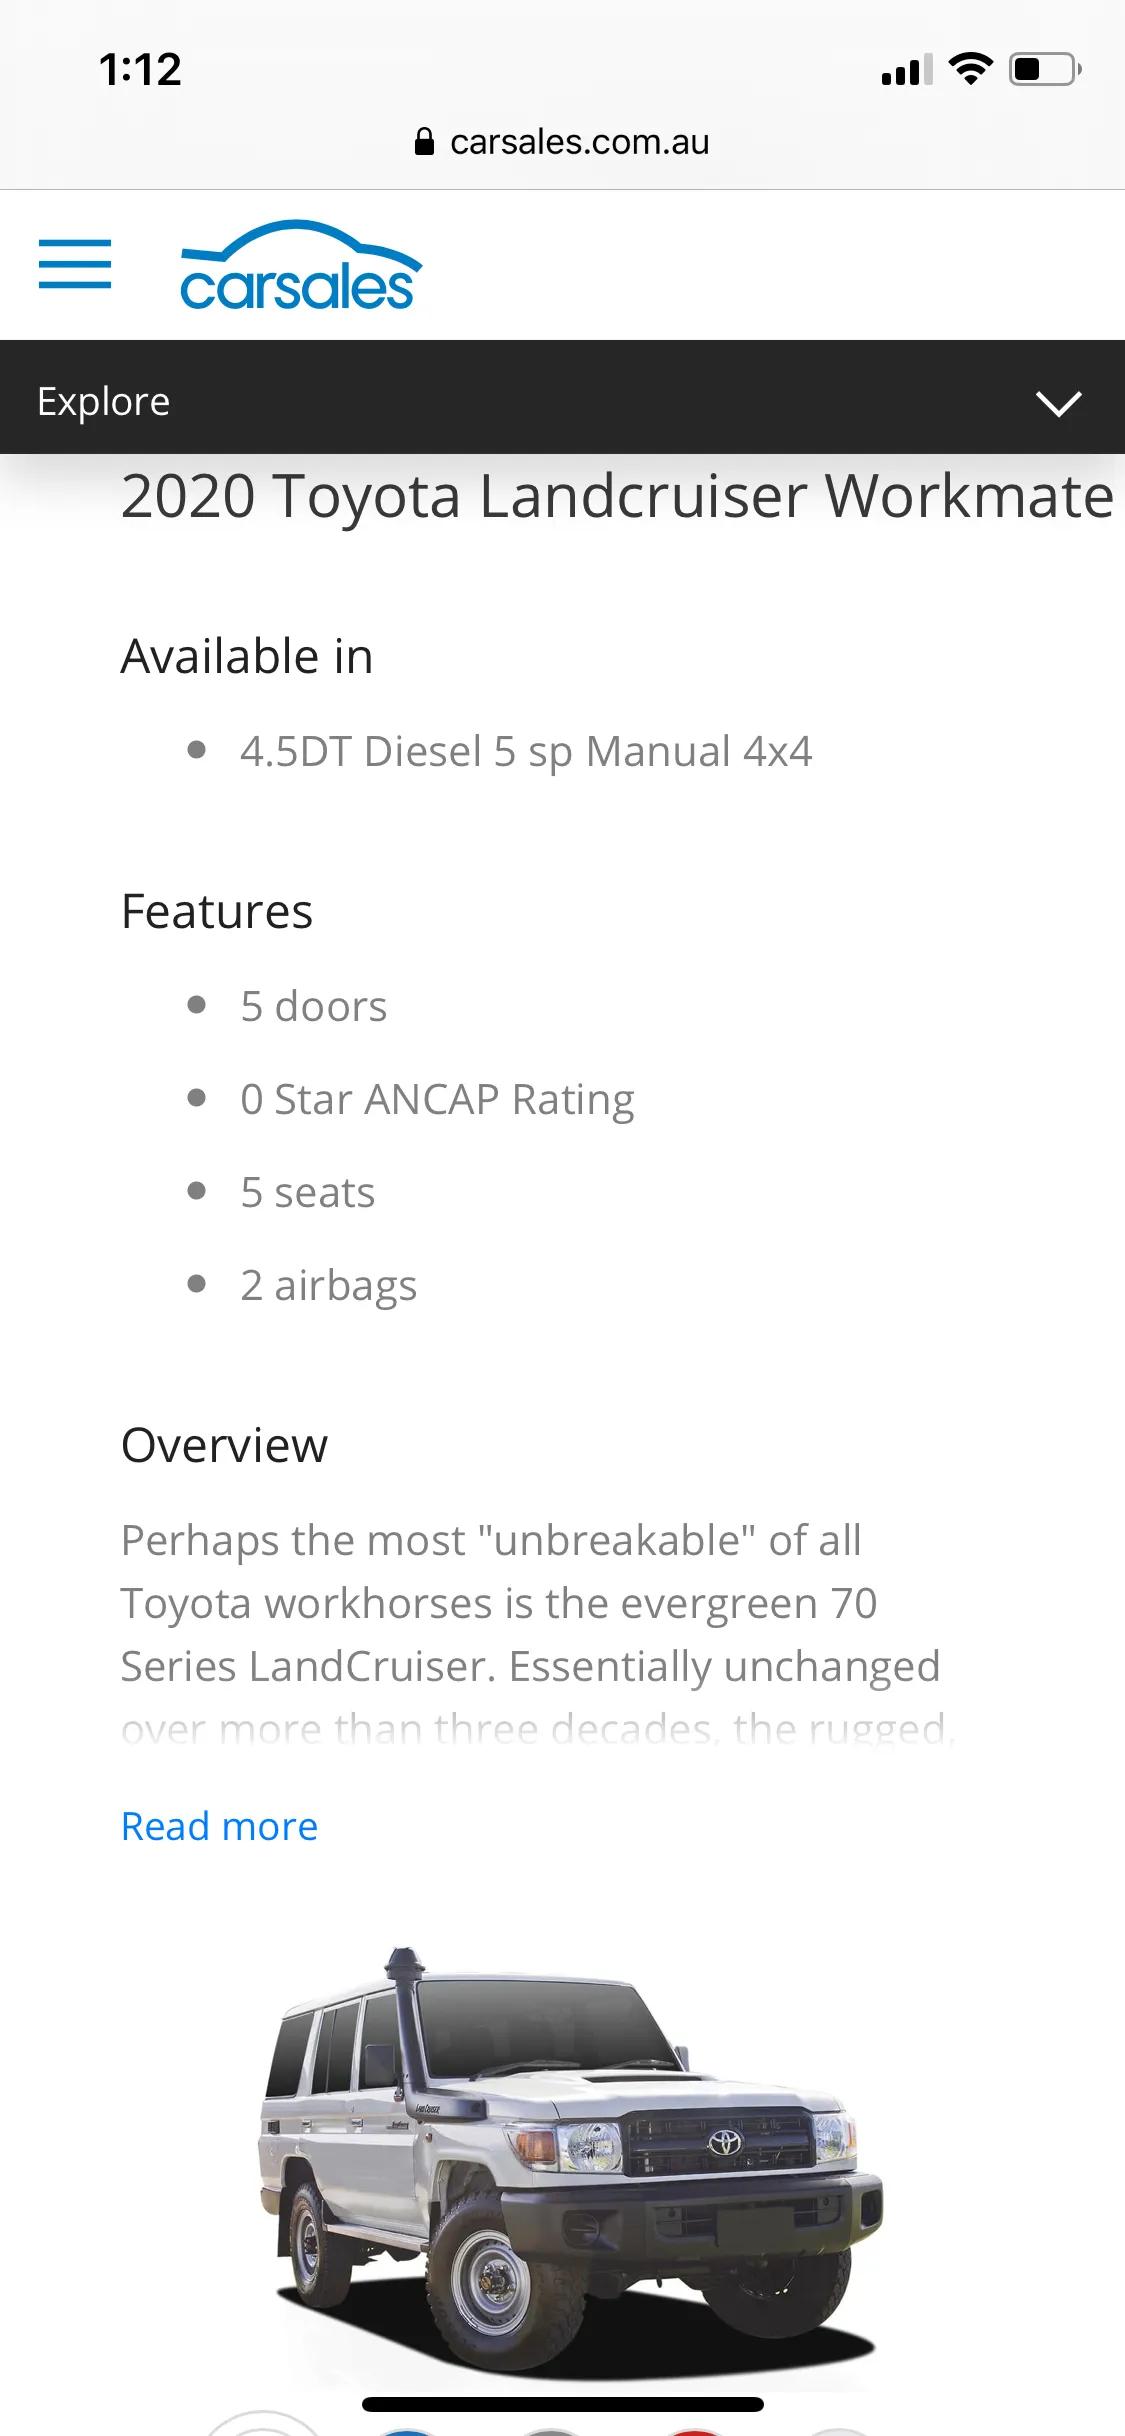Tap the 2020 Toyota Landcruiser Workmate heading
Viewport: 1125px width, 2436px height.
pos(617,496)
